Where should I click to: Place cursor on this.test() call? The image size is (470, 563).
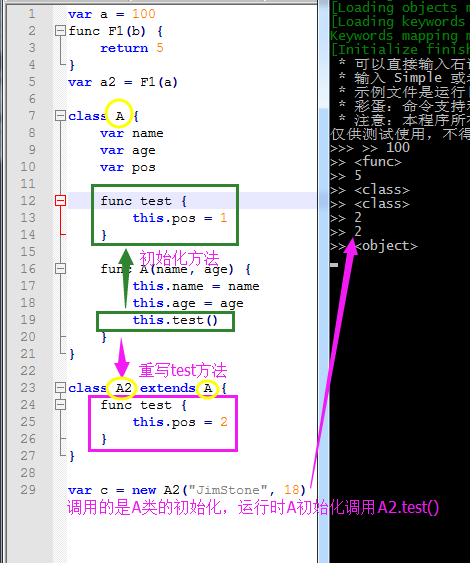click(175, 320)
